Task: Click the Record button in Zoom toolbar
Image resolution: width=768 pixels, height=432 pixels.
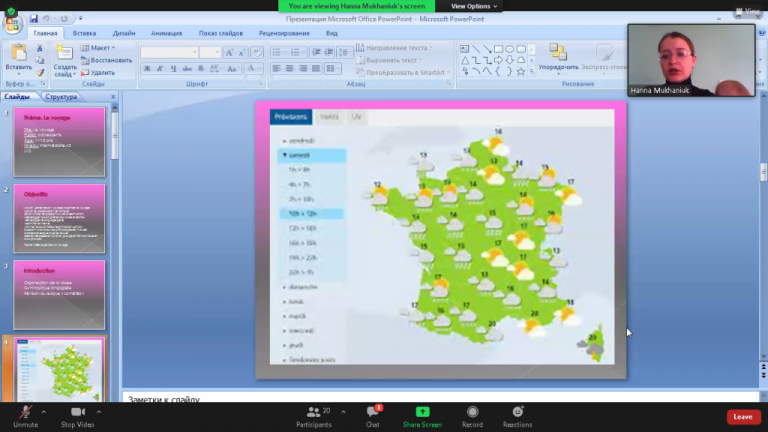Action: (x=472, y=417)
